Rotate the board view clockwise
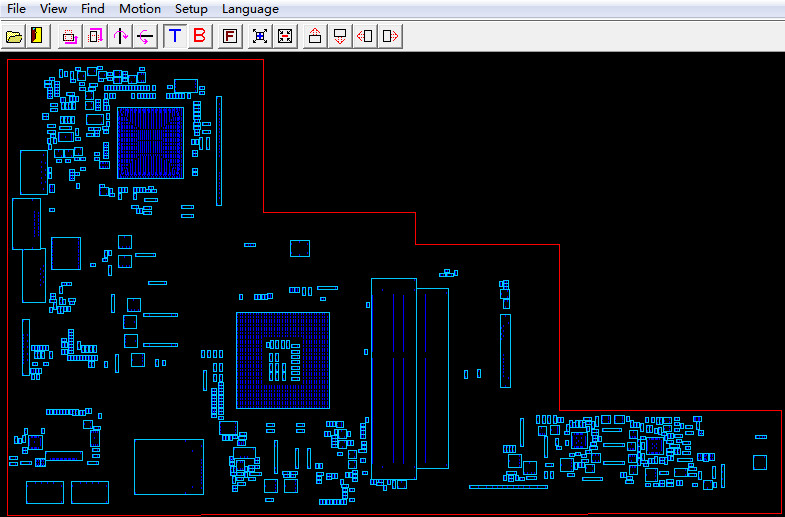 [95, 36]
